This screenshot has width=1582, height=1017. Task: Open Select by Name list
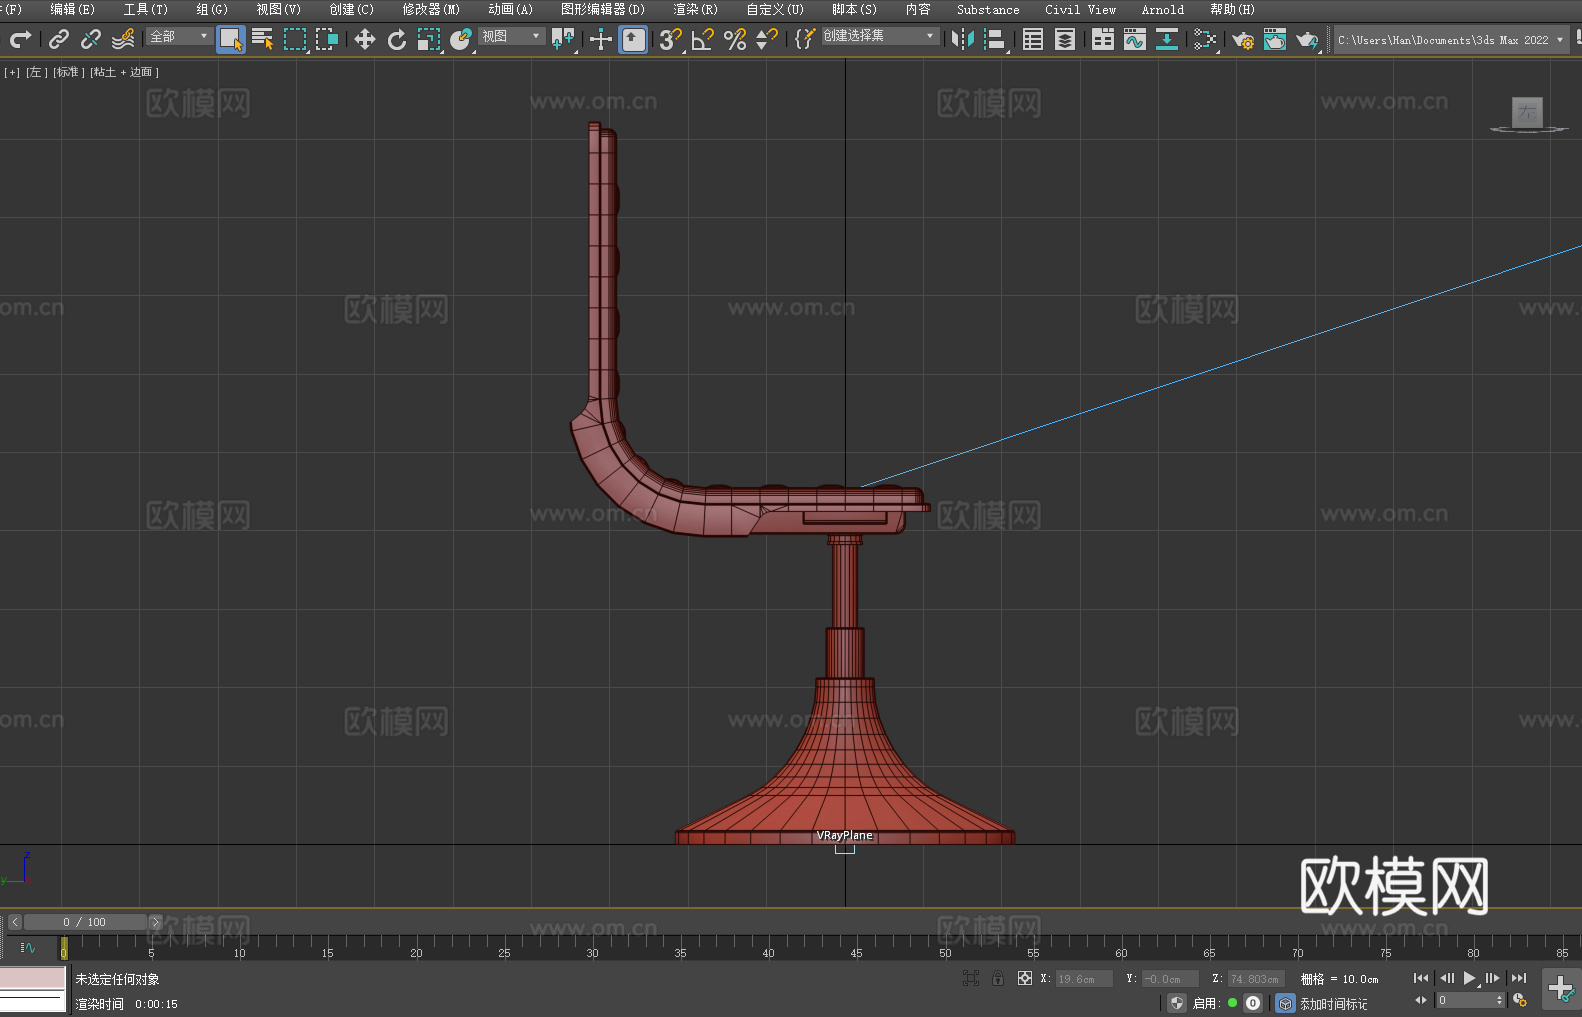pos(263,39)
